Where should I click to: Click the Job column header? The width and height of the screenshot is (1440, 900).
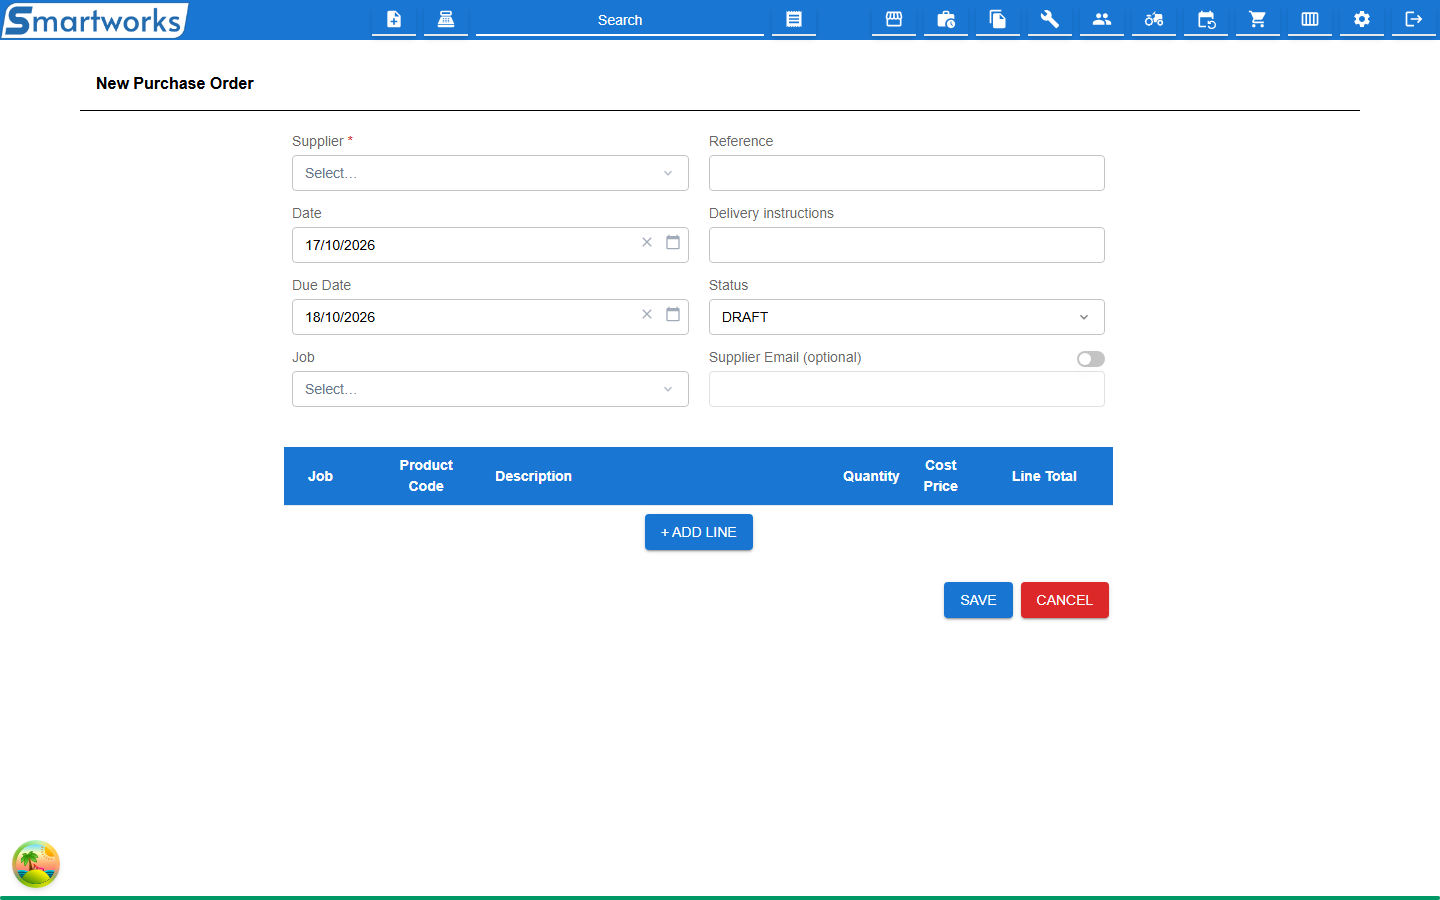[x=320, y=476]
